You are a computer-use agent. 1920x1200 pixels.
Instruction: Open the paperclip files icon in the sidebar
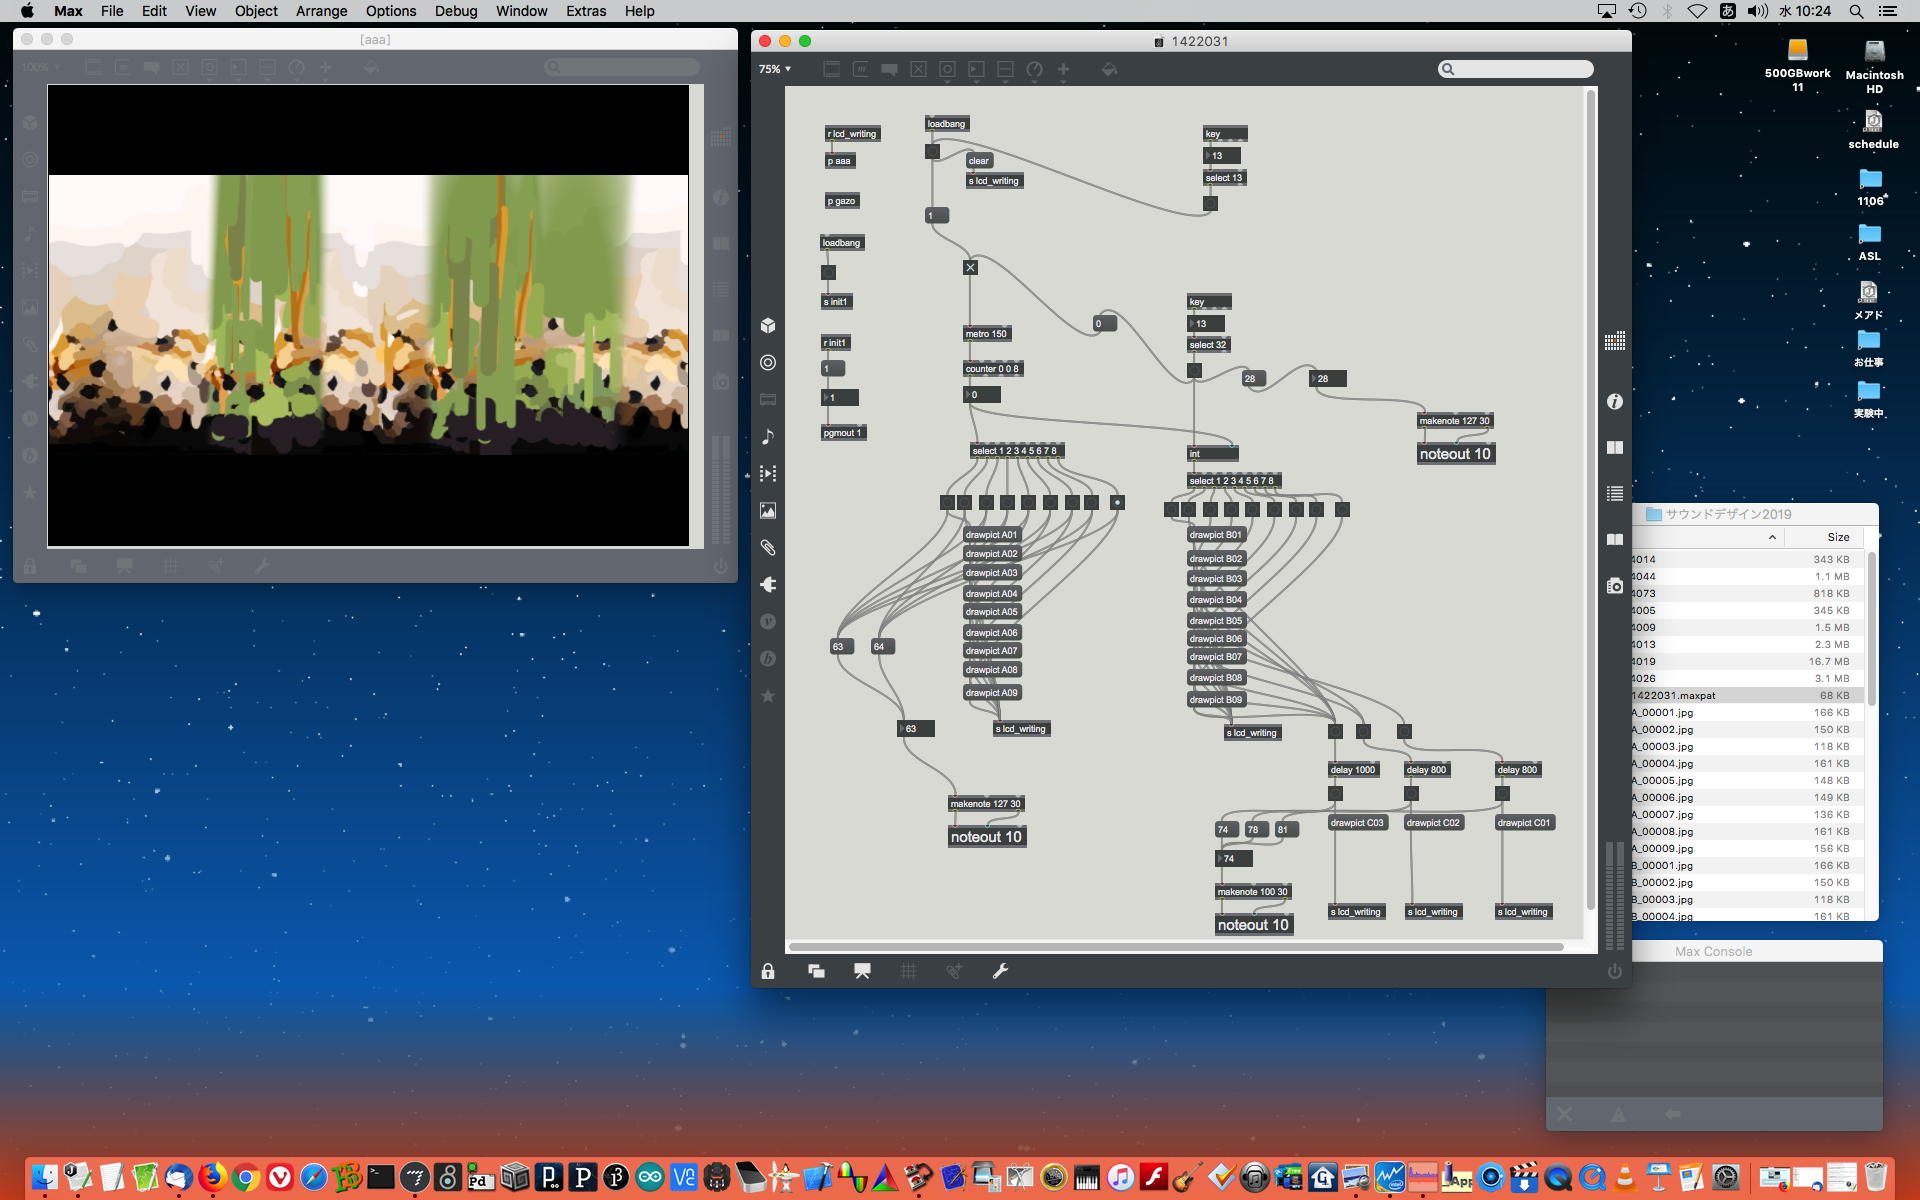coord(768,548)
